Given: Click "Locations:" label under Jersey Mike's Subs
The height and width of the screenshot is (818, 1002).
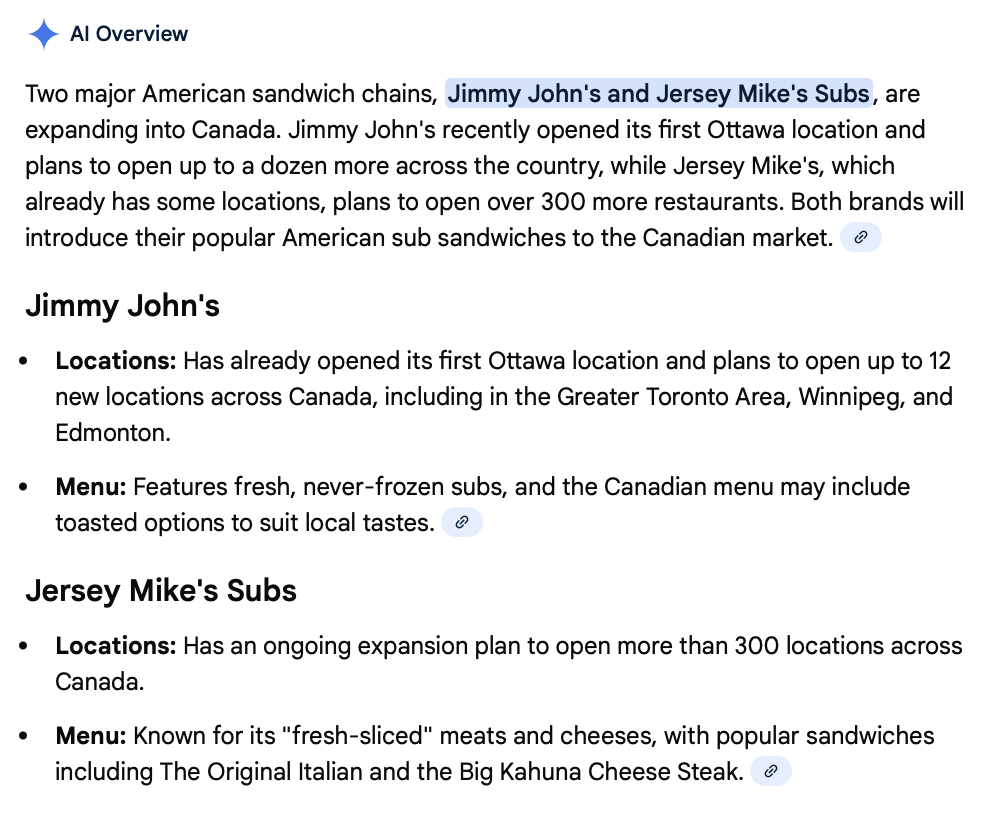Looking at the screenshot, I should [x=116, y=645].
